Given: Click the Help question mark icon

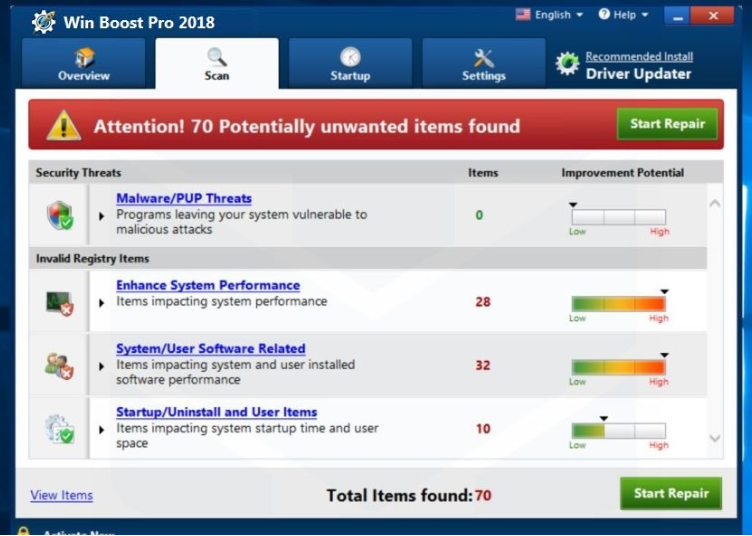Looking at the screenshot, I should coord(604,14).
